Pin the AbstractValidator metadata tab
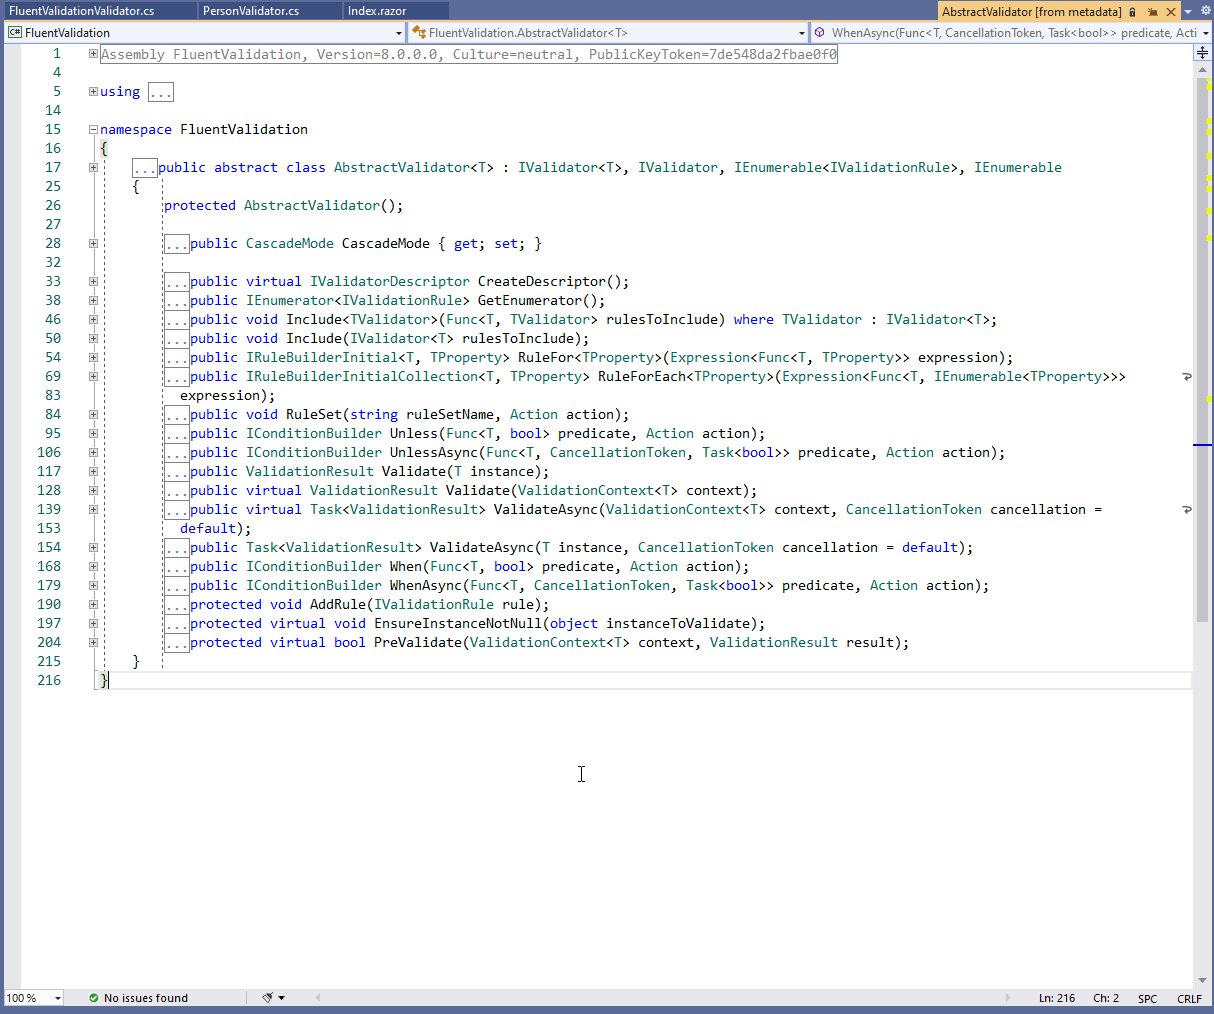 pyautogui.click(x=1152, y=12)
